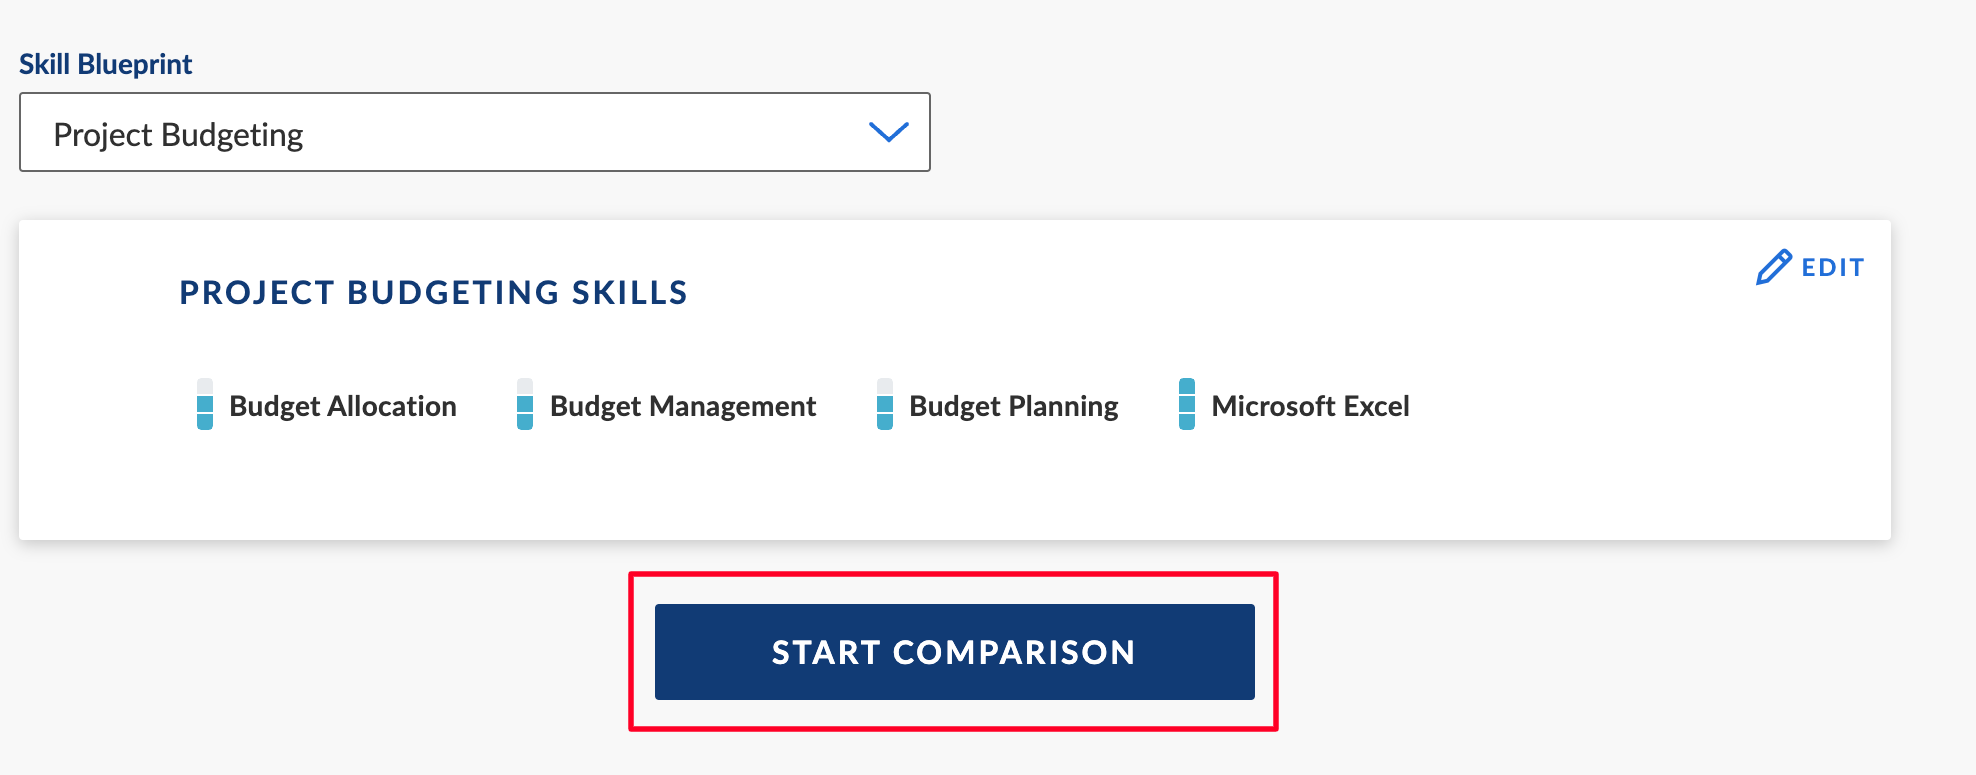Expand the Skill Blueprint dropdown chevron

point(889,132)
